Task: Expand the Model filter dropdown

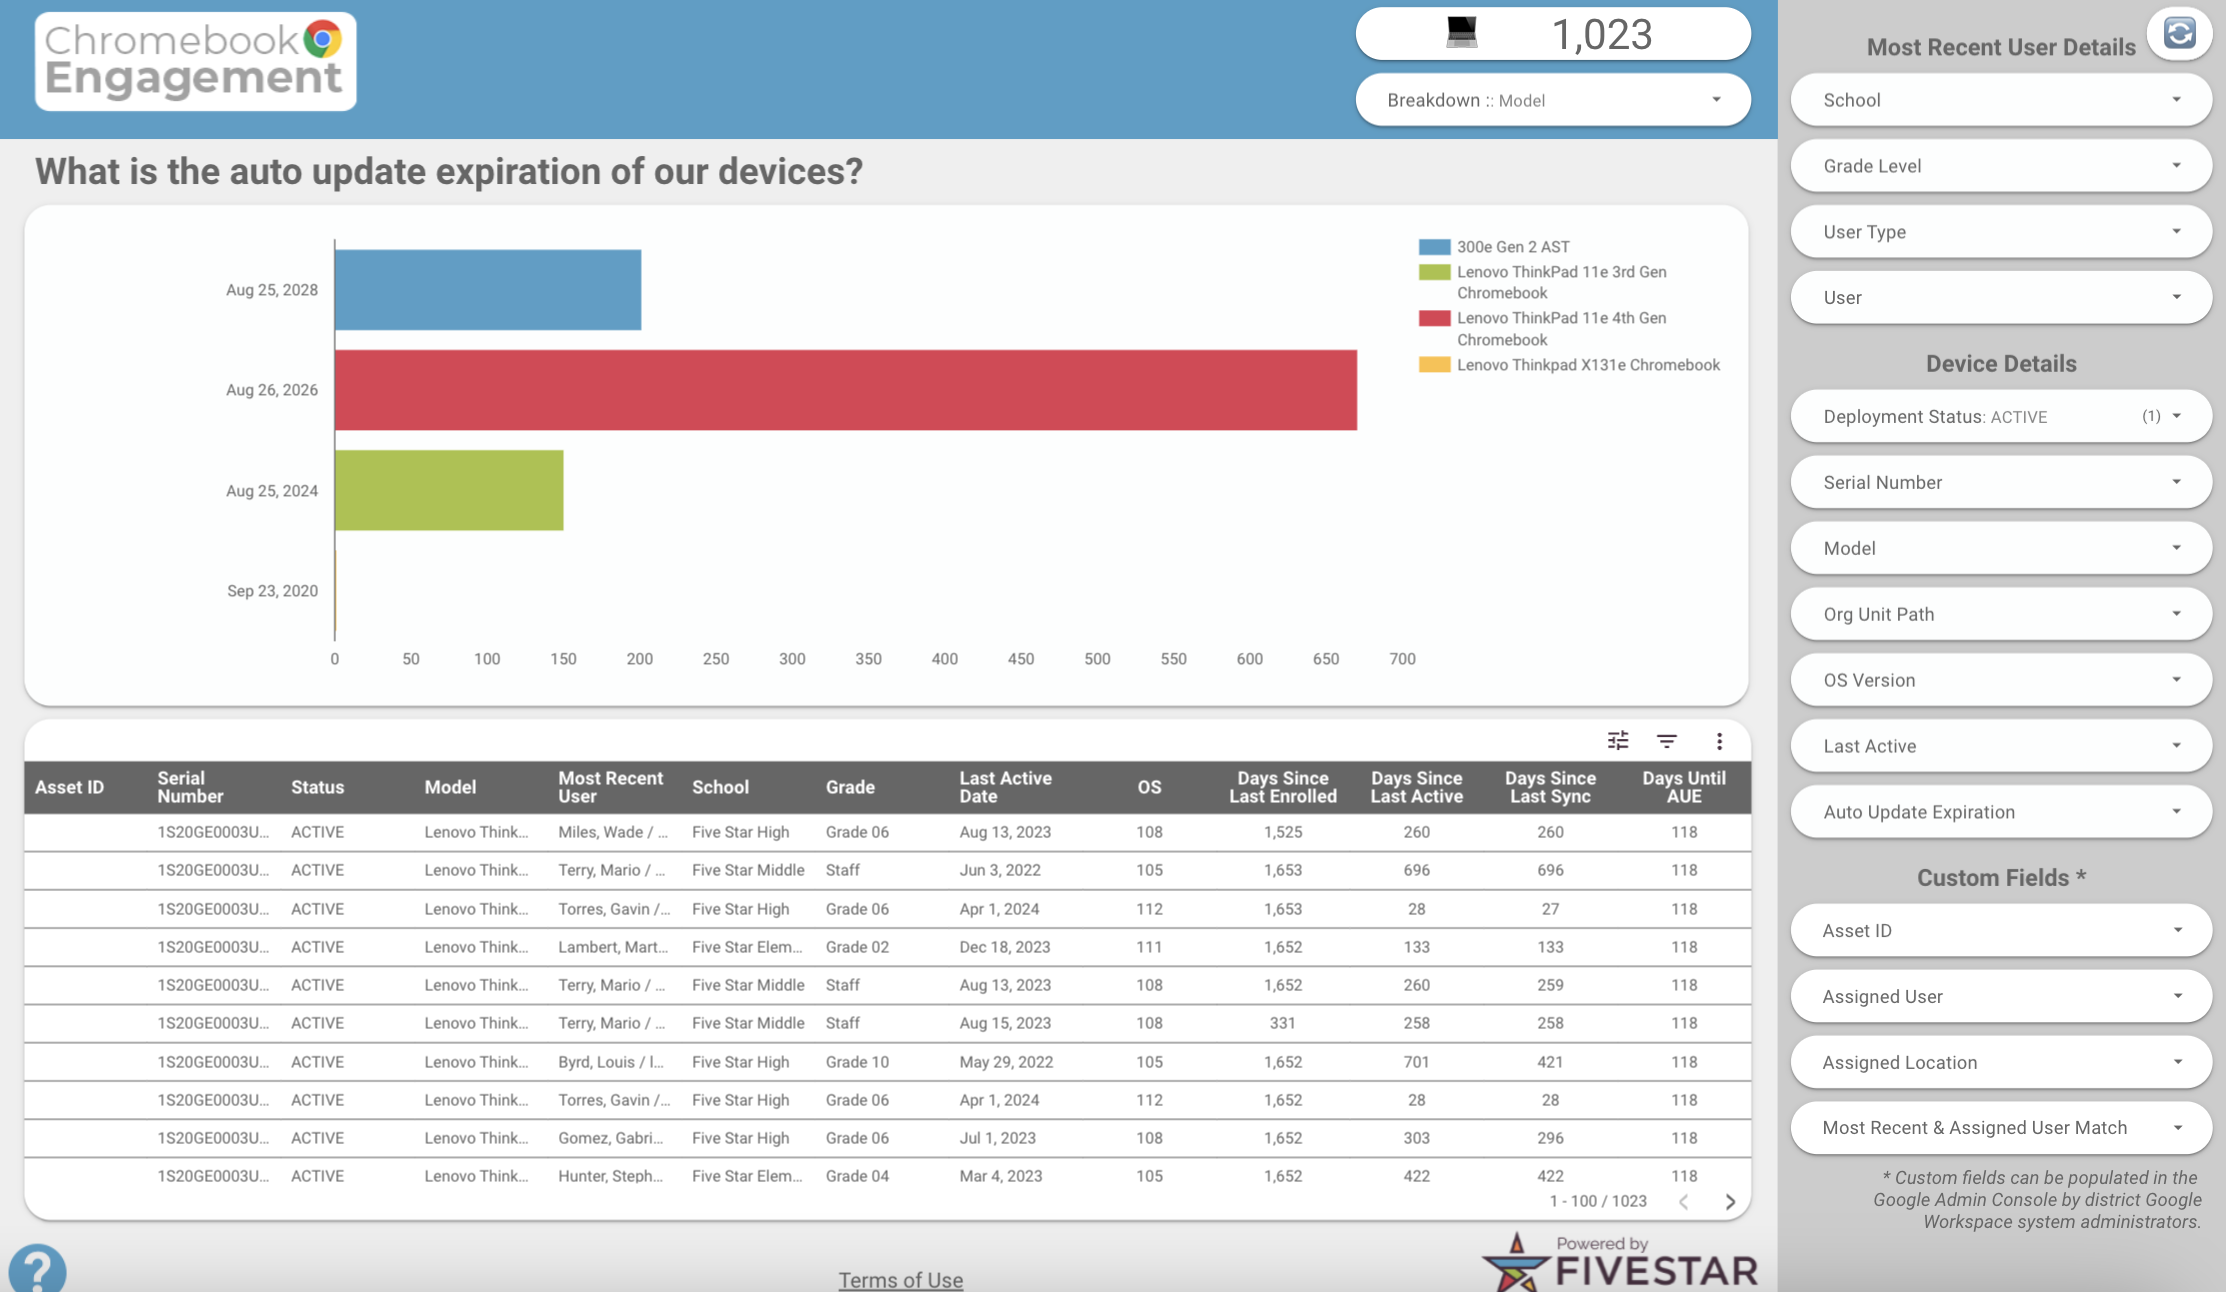Action: [2001, 548]
